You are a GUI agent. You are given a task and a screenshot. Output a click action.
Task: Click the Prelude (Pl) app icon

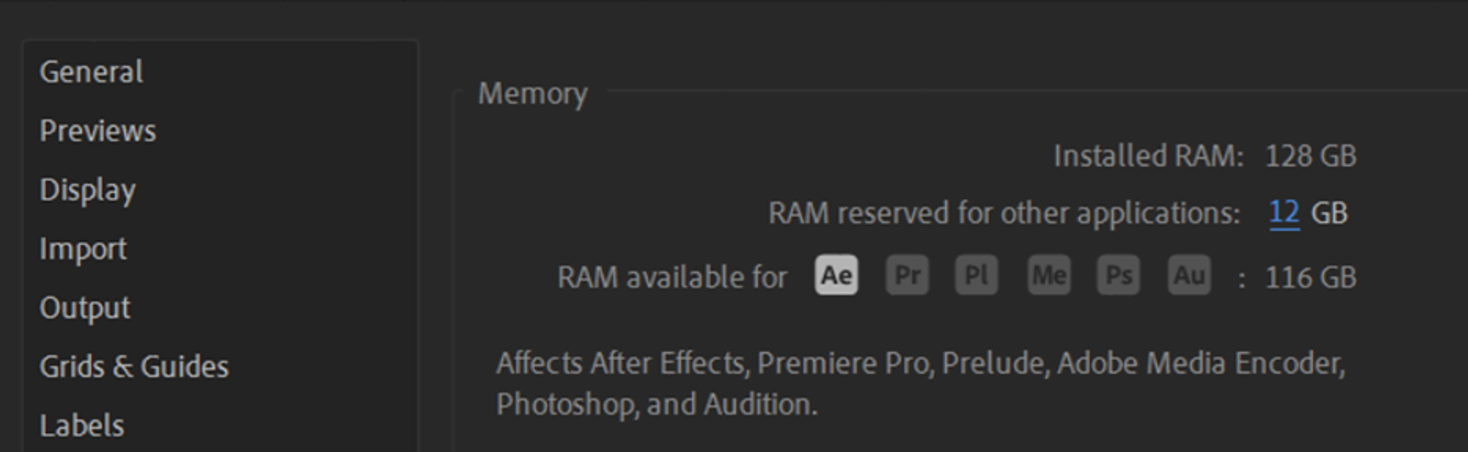(977, 275)
